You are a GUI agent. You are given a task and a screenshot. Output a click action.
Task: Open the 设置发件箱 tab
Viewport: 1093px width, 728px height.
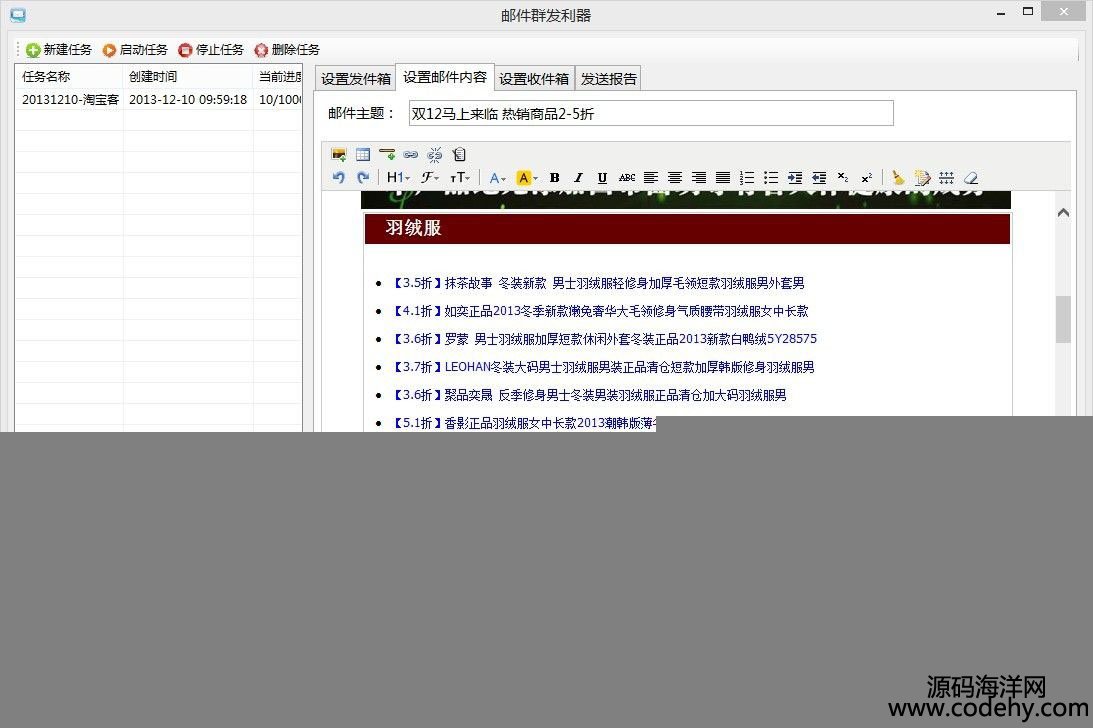(x=356, y=79)
